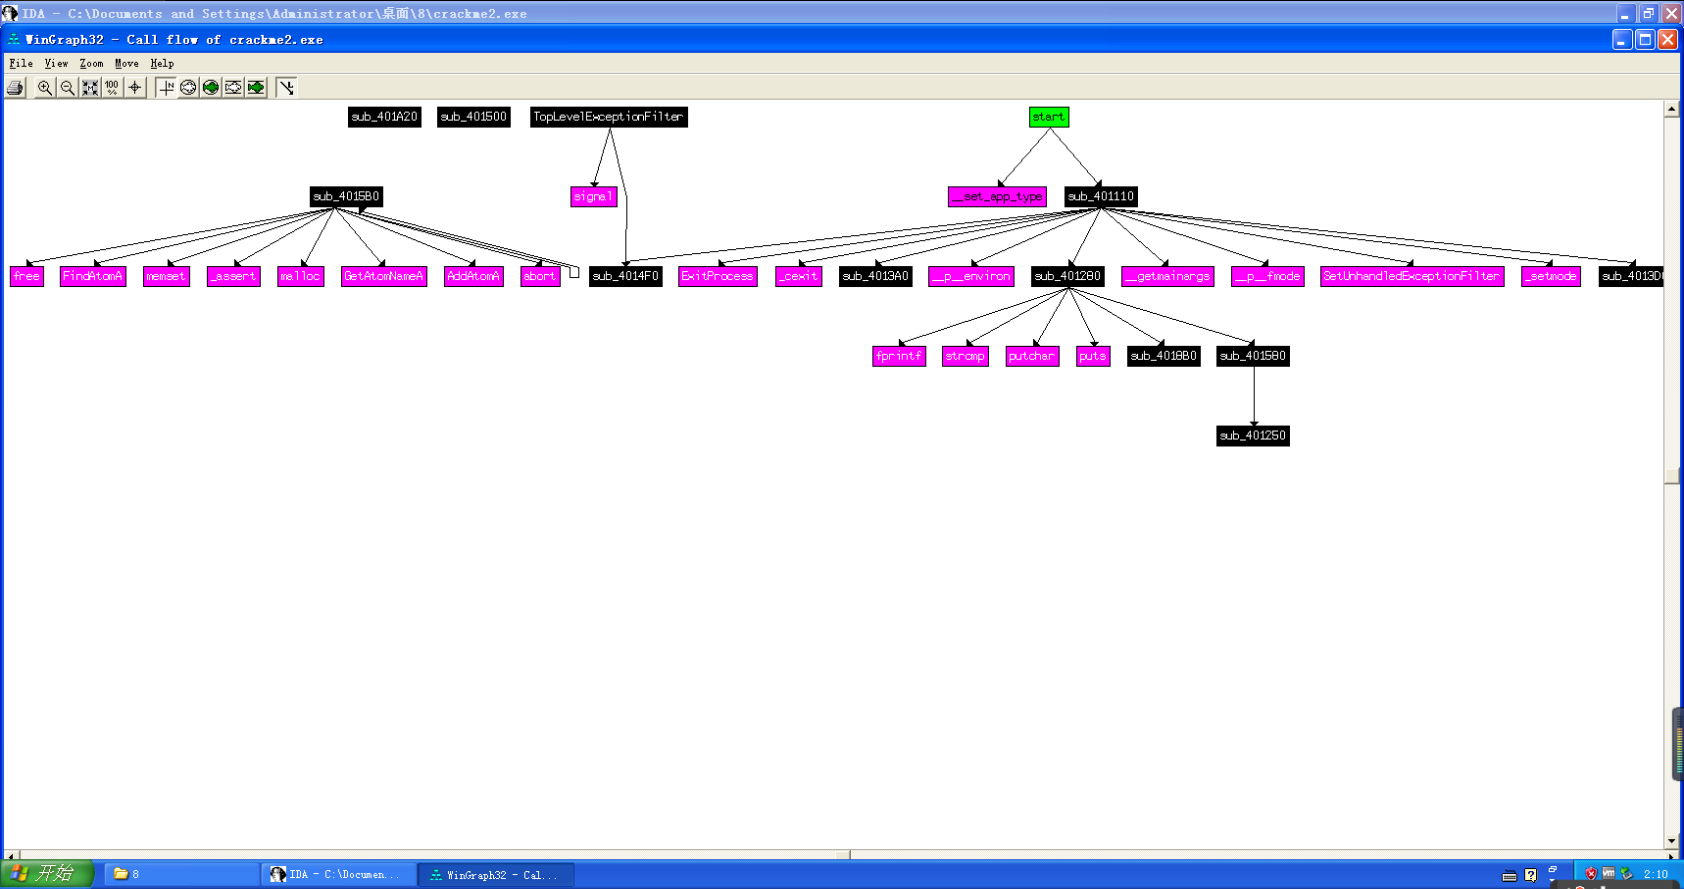
Task: Toggle the Normal coordinates N icon
Action: pos(166,88)
